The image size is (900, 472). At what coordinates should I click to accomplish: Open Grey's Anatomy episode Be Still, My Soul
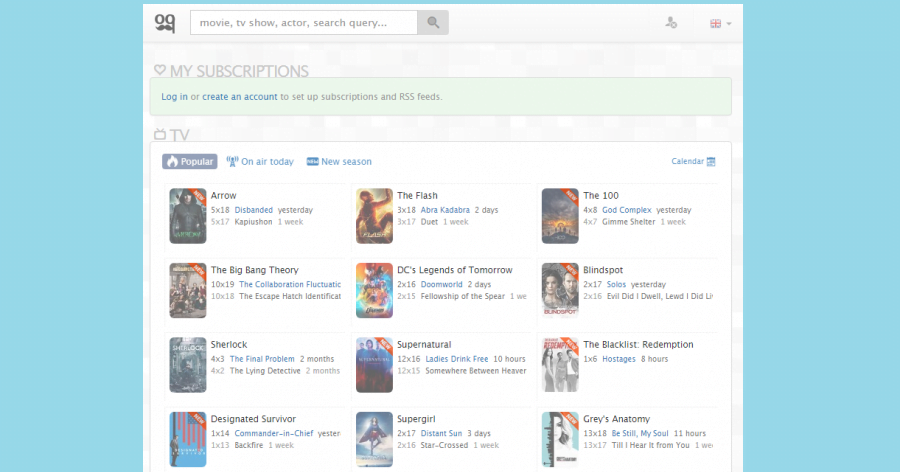640,434
